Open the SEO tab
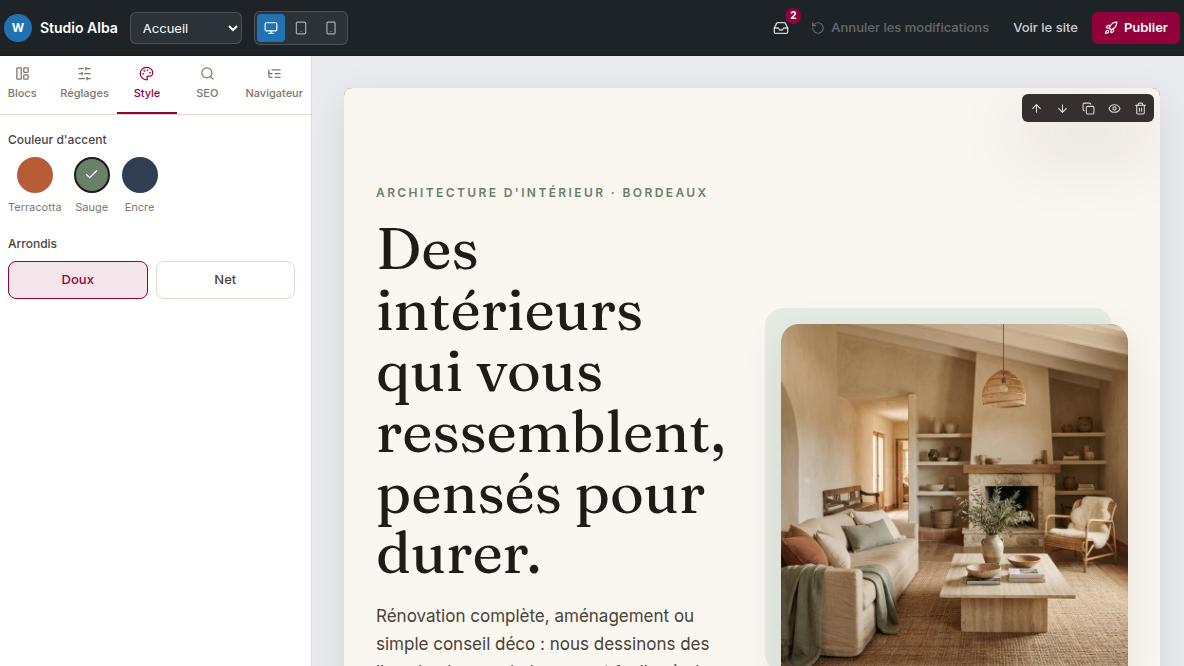The width and height of the screenshot is (1184, 666). [x=207, y=83]
